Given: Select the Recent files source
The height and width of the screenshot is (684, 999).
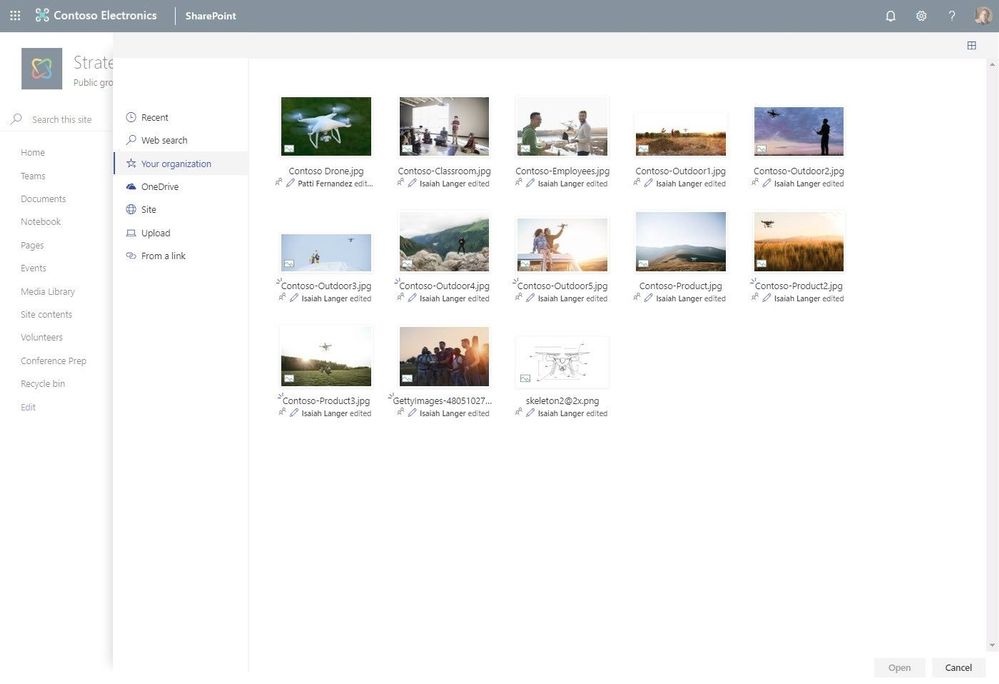Looking at the screenshot, I should (156, 117).
